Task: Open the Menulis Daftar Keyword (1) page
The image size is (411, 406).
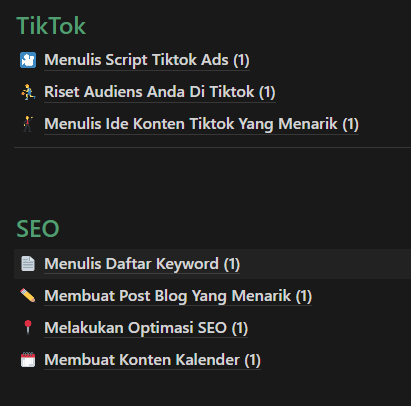Action: 142,264
